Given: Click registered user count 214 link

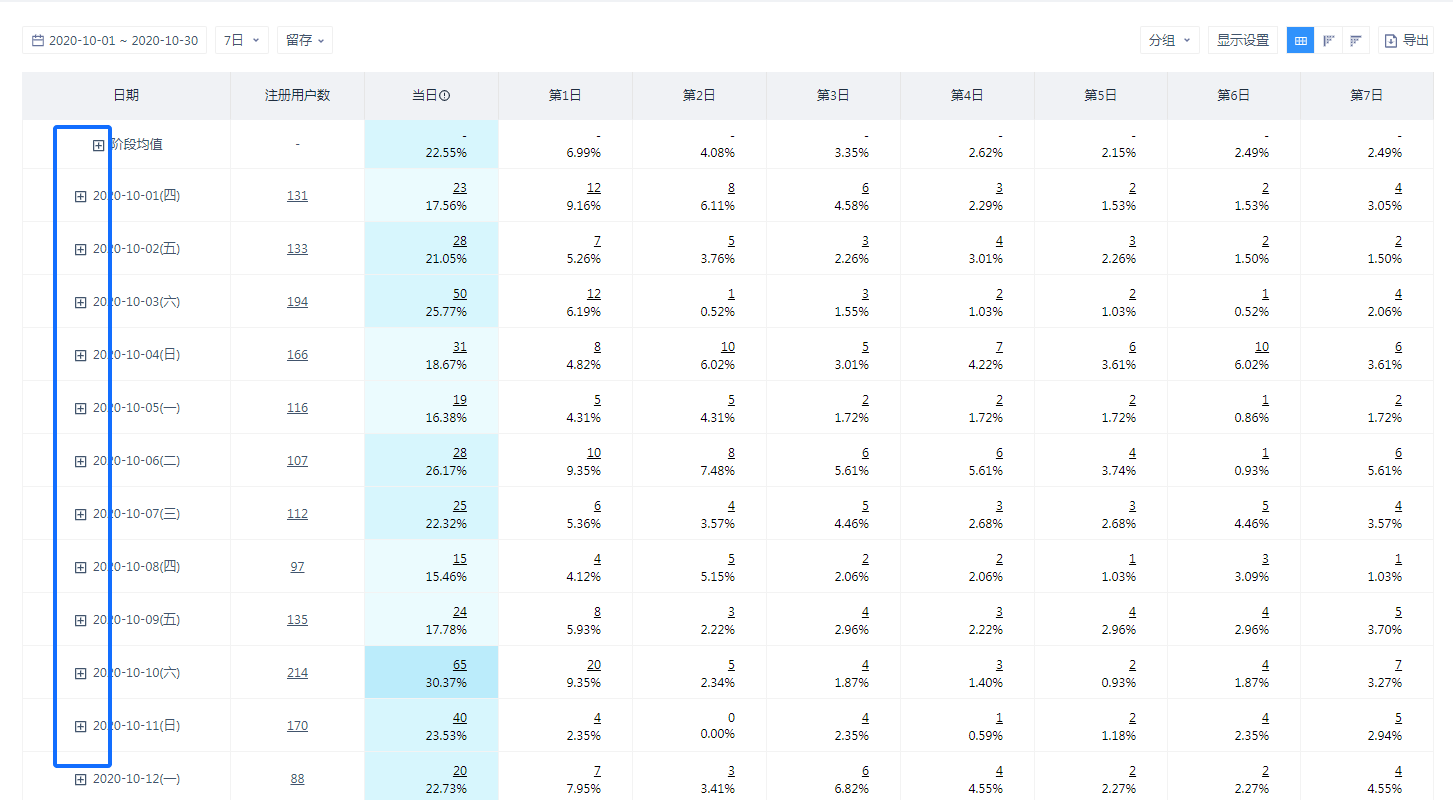Looking at the screenshot, I should click(x=297, y=673).
